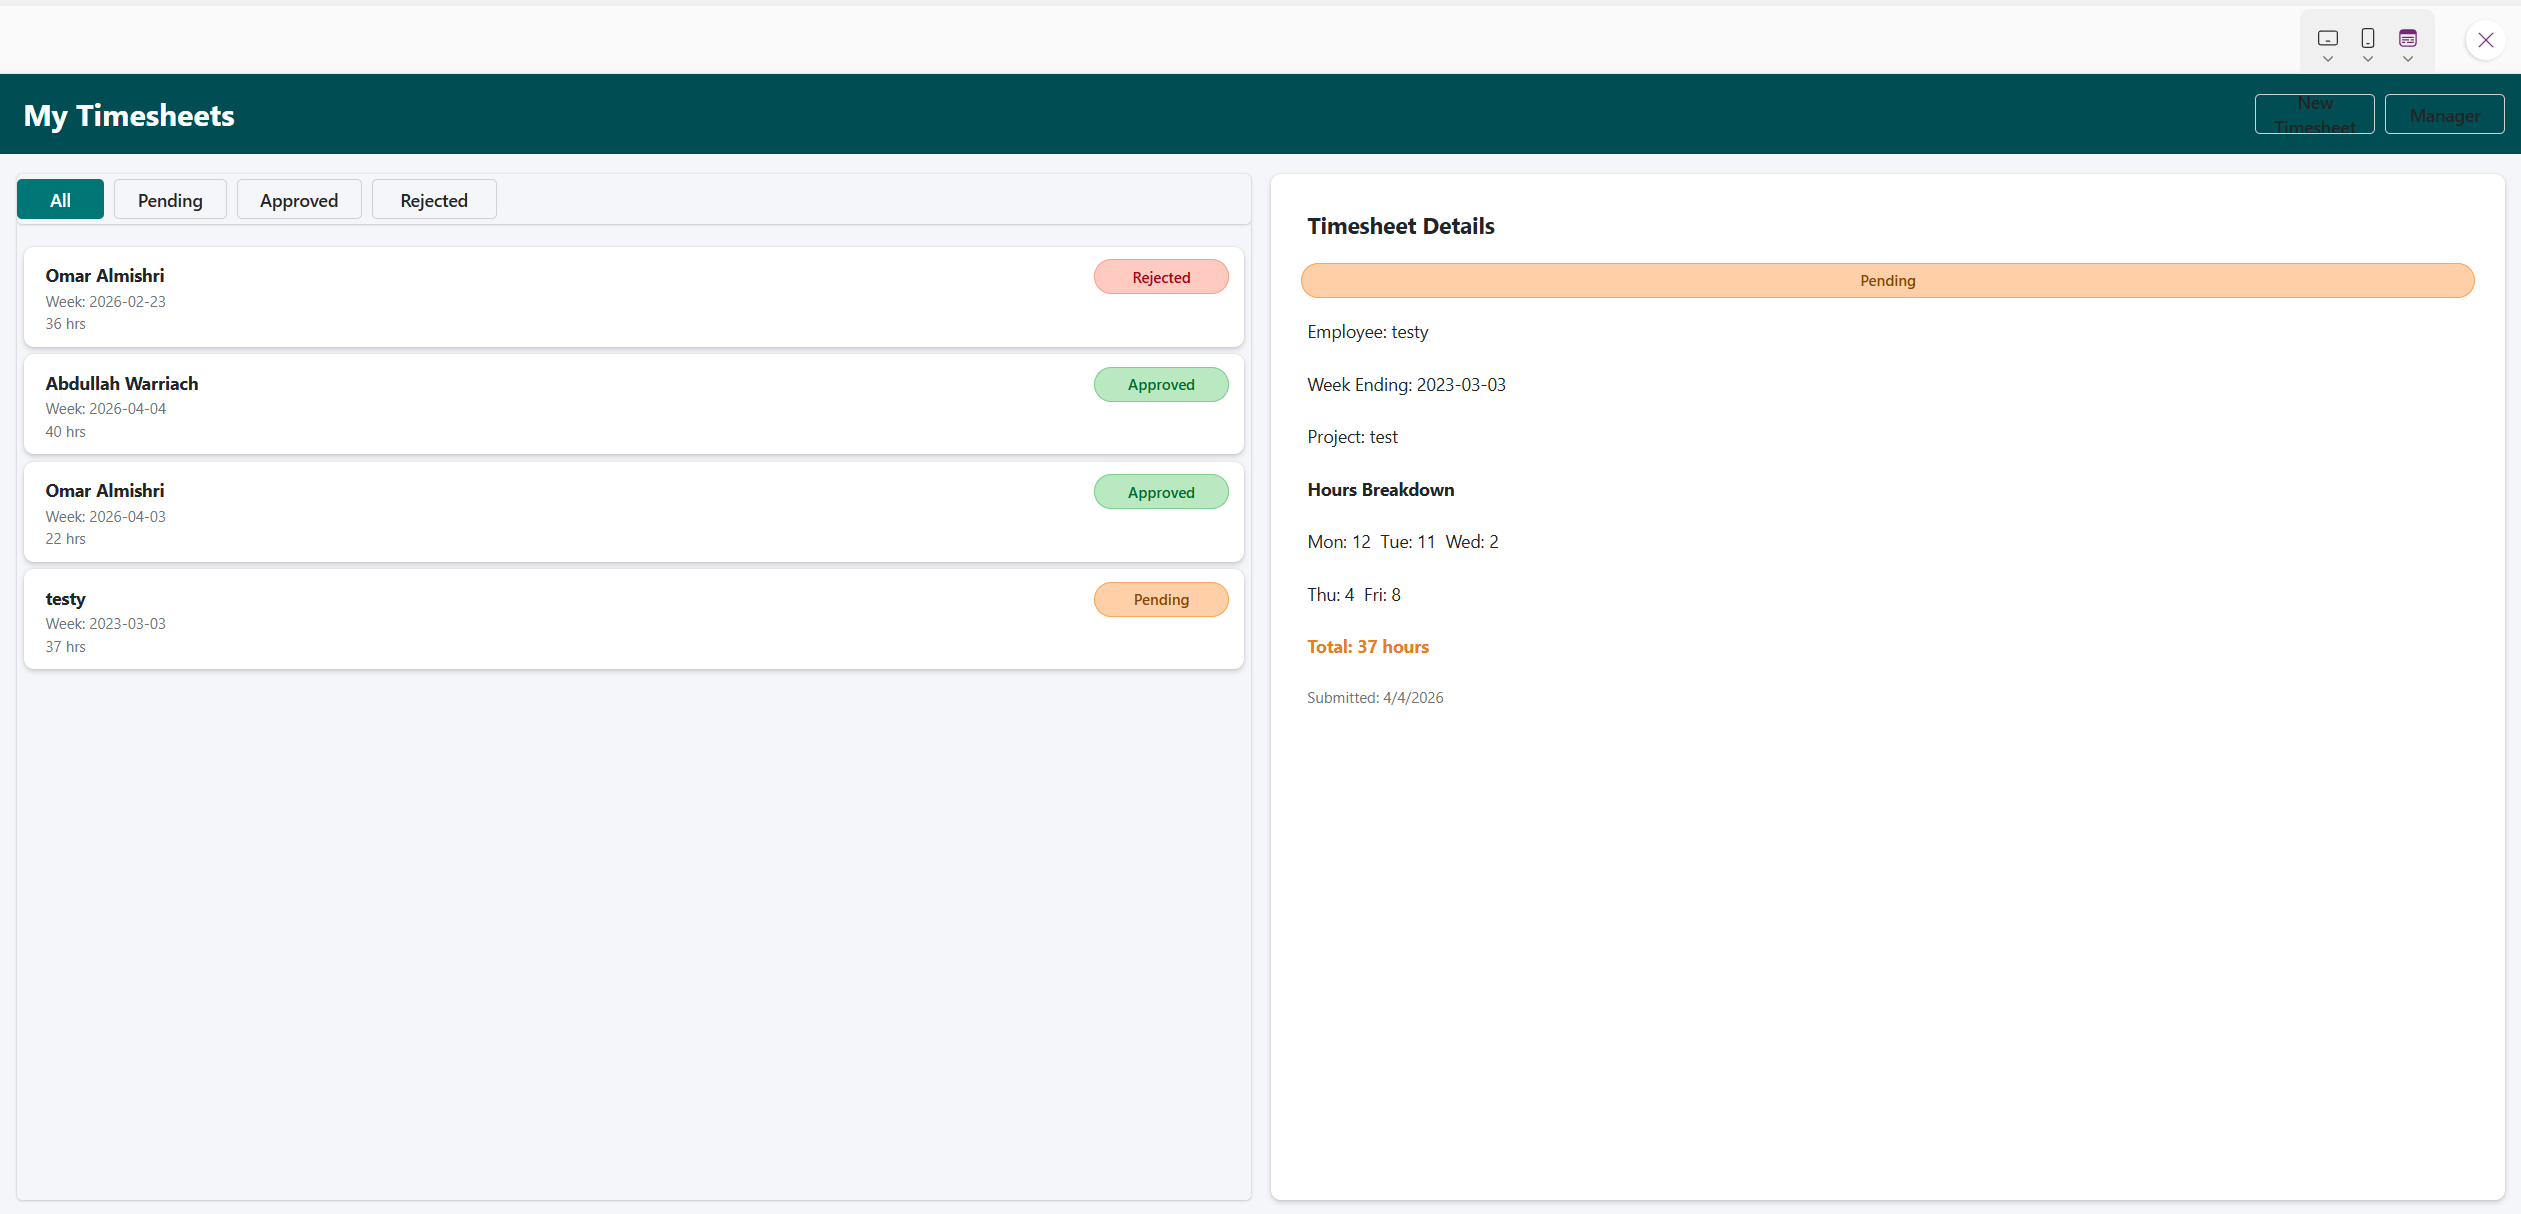The image size is (2521, 1214).
Task: Show only Approved timesheets tab
Action: click(x=299, y=200)
